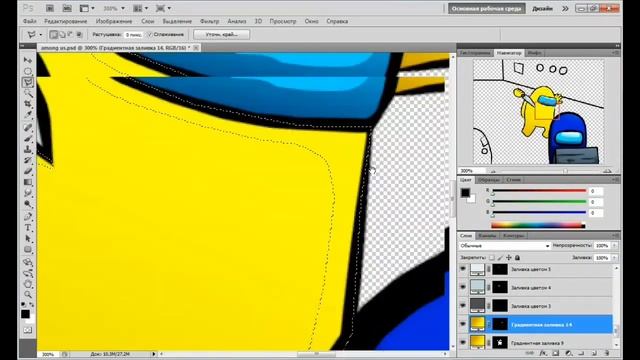The height and width of the screenshot is (360, 640).
Task: Hide the Градиентная заливка 9 layer
Action: tap(463, 343)
